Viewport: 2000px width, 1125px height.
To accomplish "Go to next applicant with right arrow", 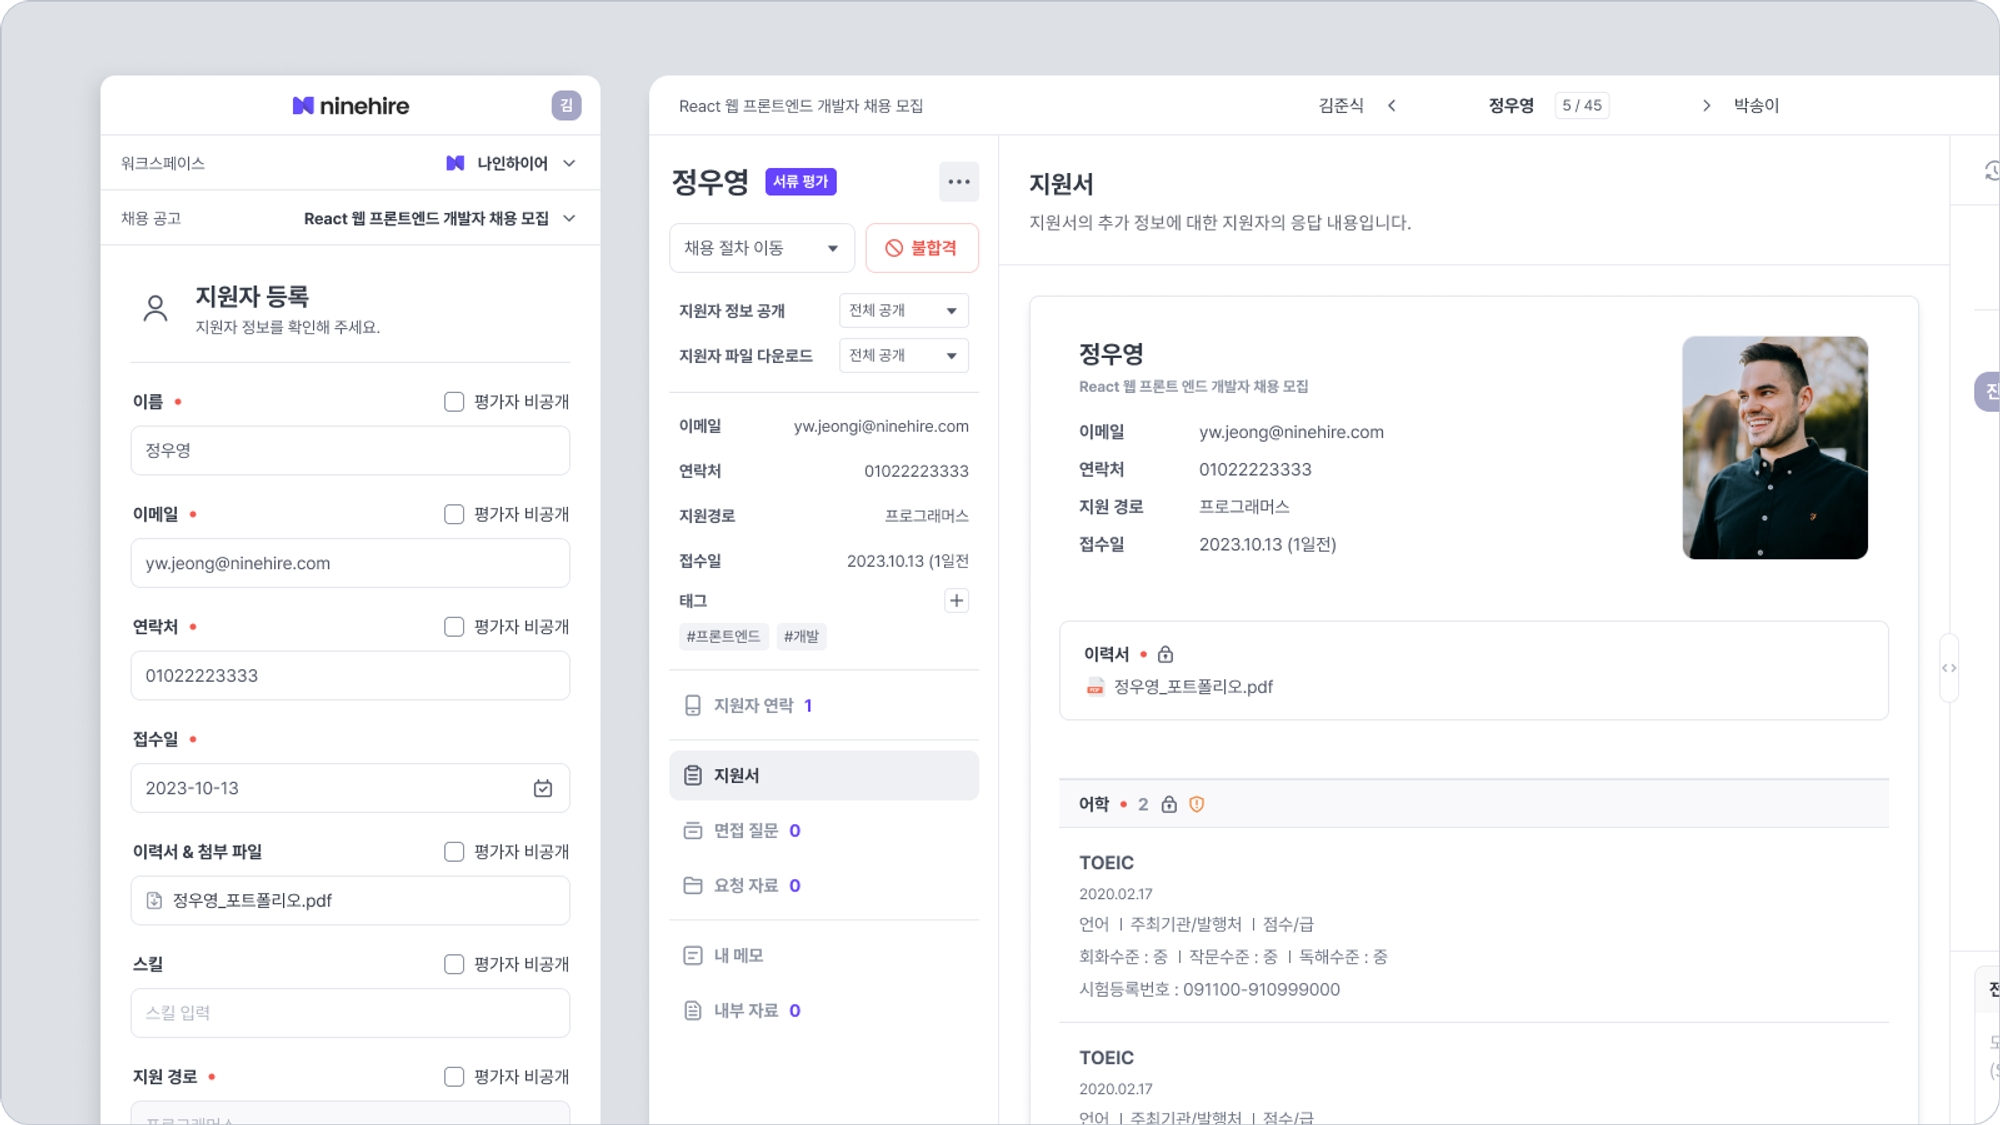I will pos(1706,106).
